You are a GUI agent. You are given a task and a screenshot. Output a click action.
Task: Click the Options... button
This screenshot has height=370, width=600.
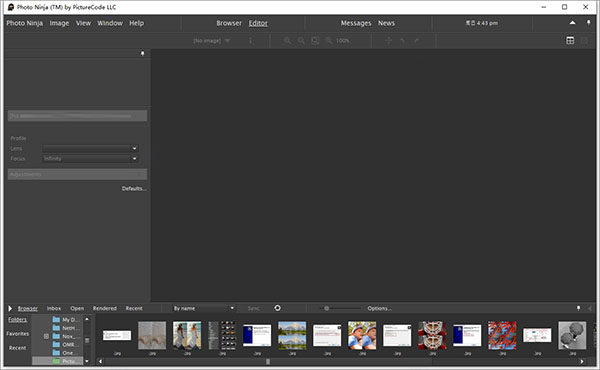click(x=380, y=308)
